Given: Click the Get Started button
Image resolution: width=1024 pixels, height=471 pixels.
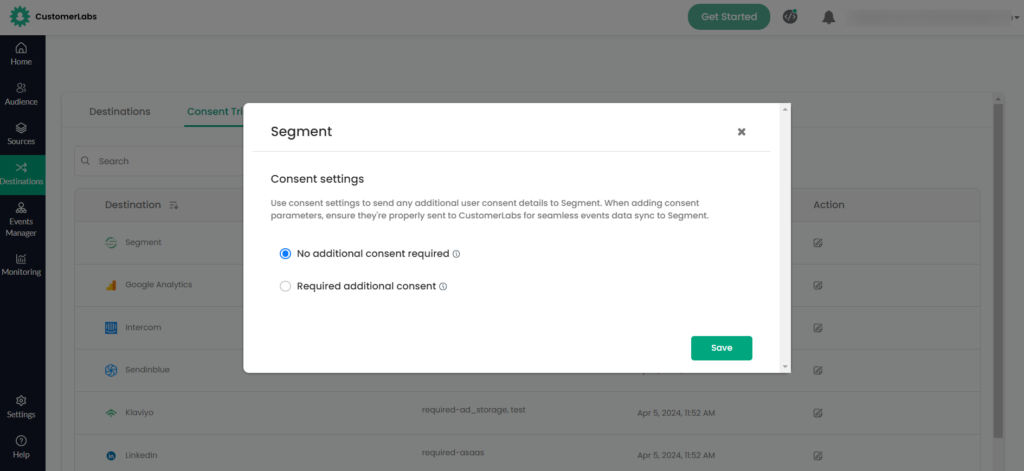Looking at the screenshot, I should click(x=729, y=17).
